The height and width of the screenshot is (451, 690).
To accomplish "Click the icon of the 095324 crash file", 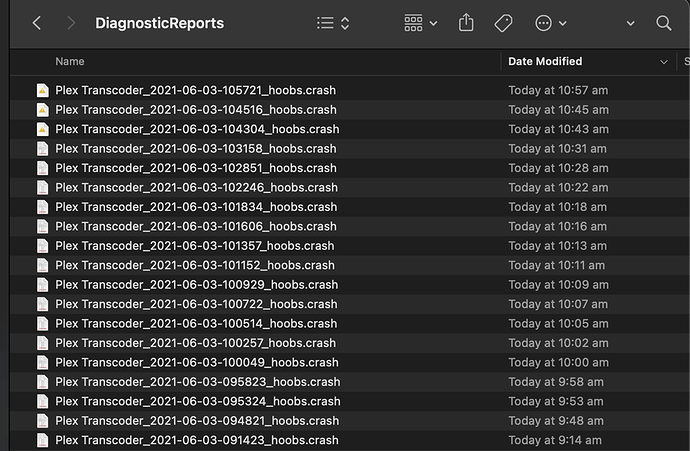I will point(42,401).
